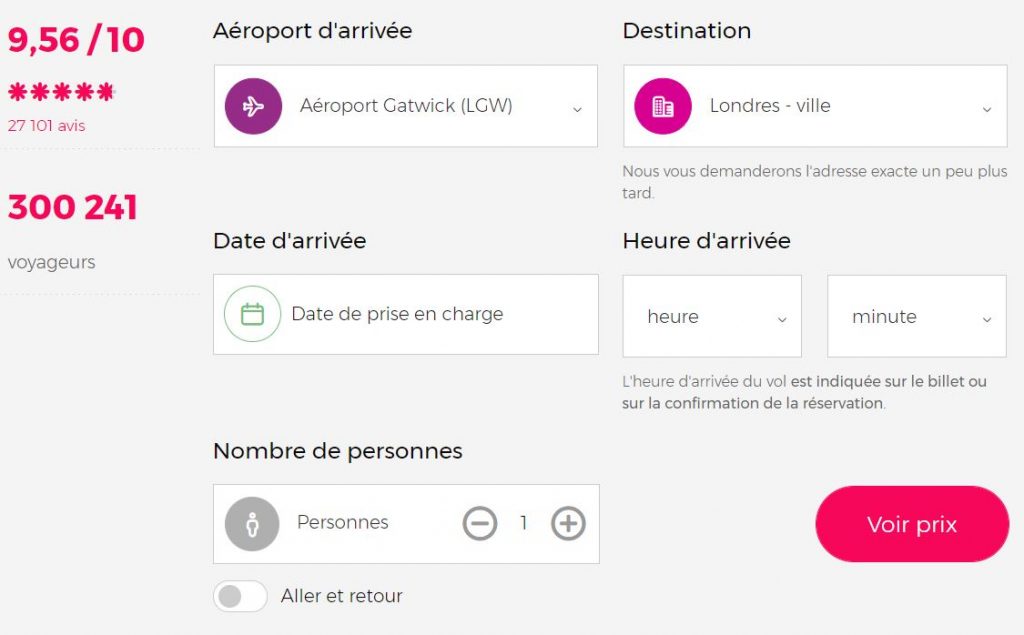The height and width of the screenshot is (635, 1024).
Task: Click the 9,56 /10 rating score
Action: pyautogui.click(x=75, y=40)
